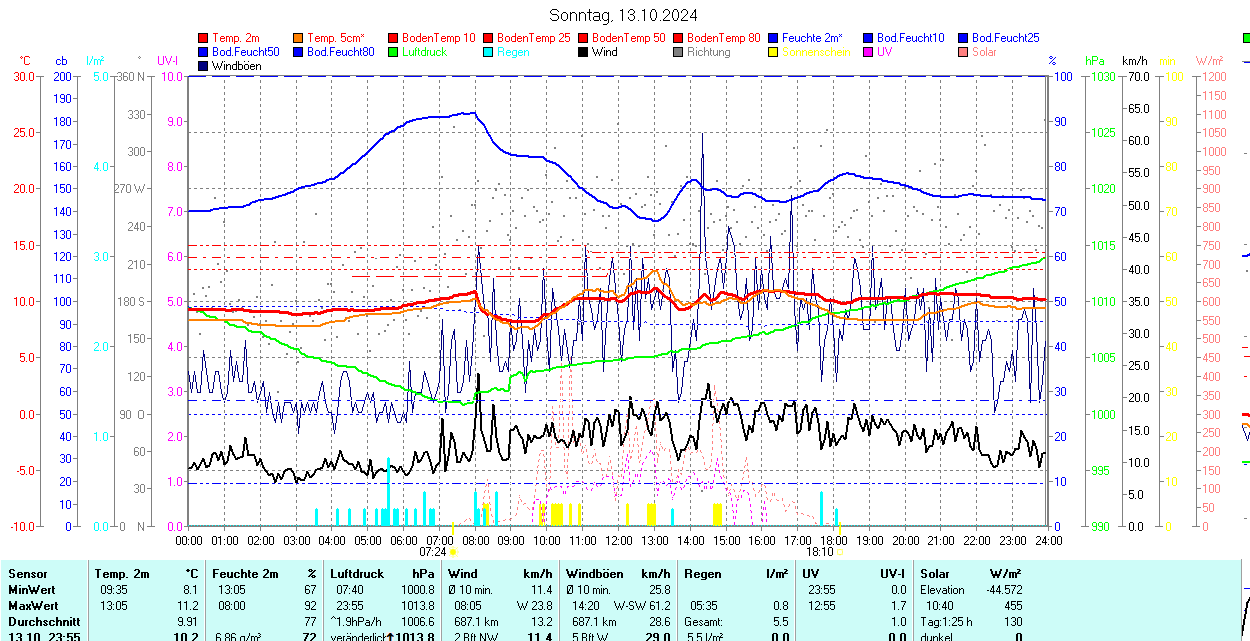Click the red Temp. 2m legend swatch
The width and height of the screenshot is (1250, 641).
click(204, 38)
